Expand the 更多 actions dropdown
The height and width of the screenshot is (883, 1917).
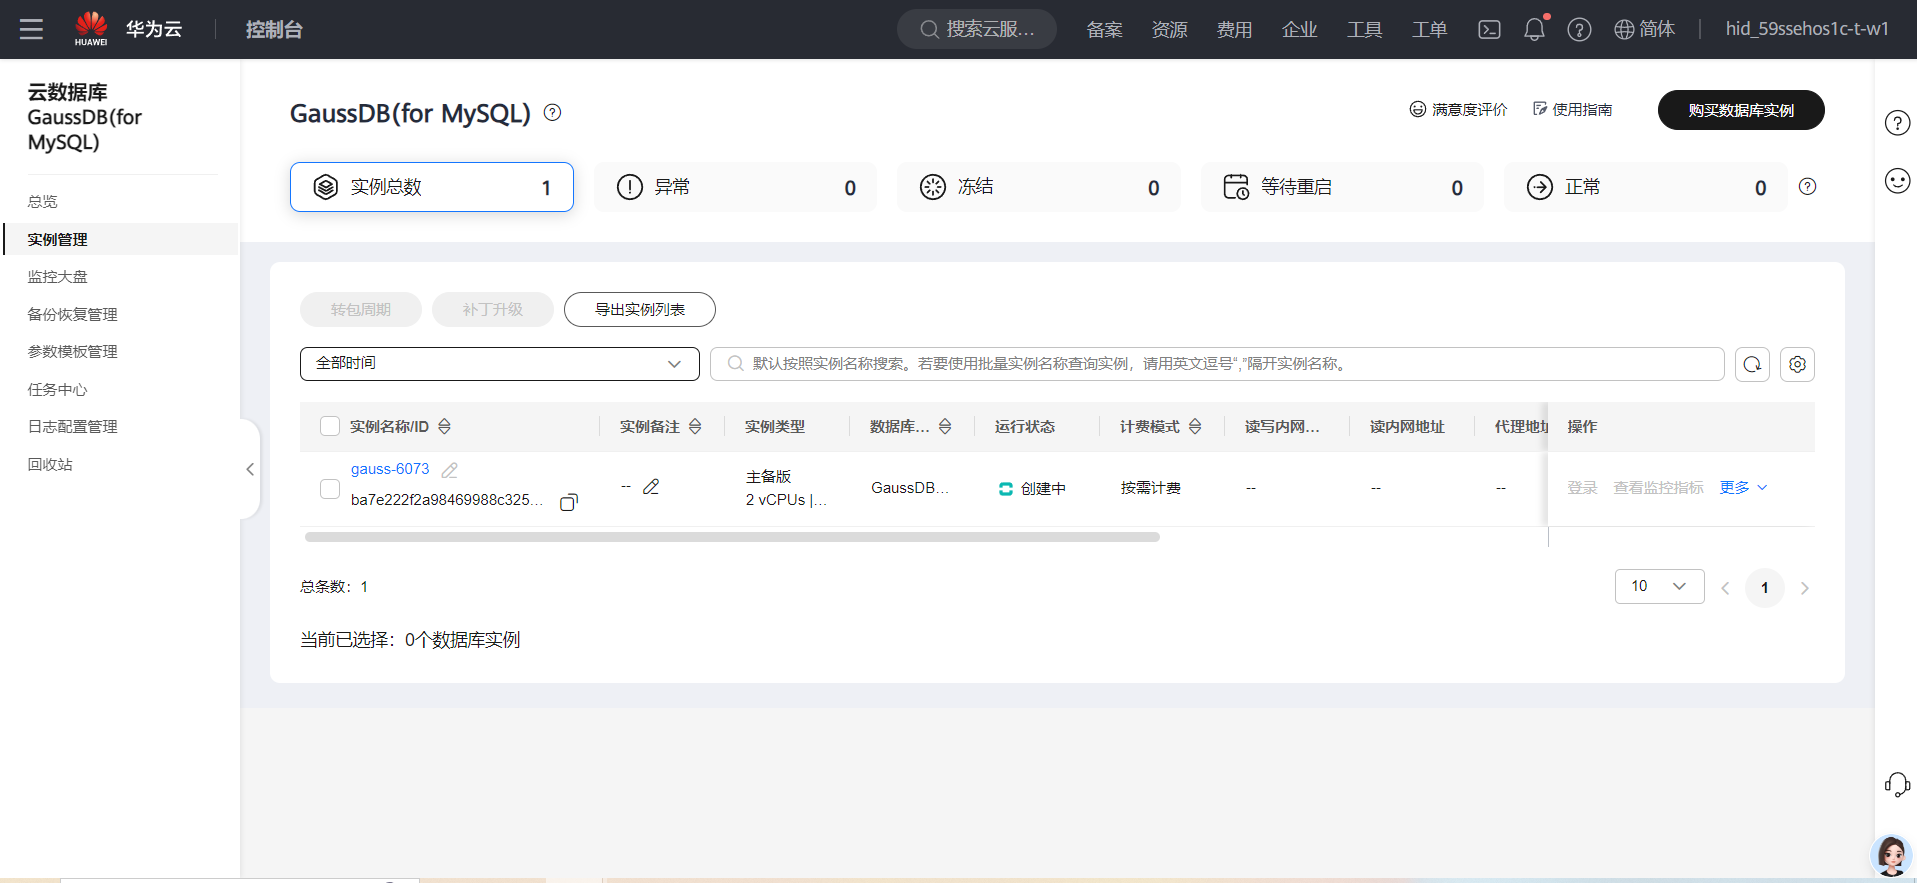coord(1743,488)
